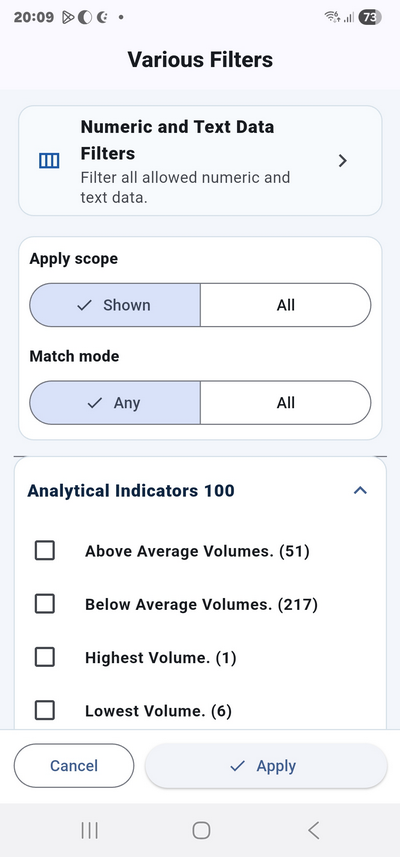Open the Numeric and Text Data Filters arrow

[x=343, y=161]
